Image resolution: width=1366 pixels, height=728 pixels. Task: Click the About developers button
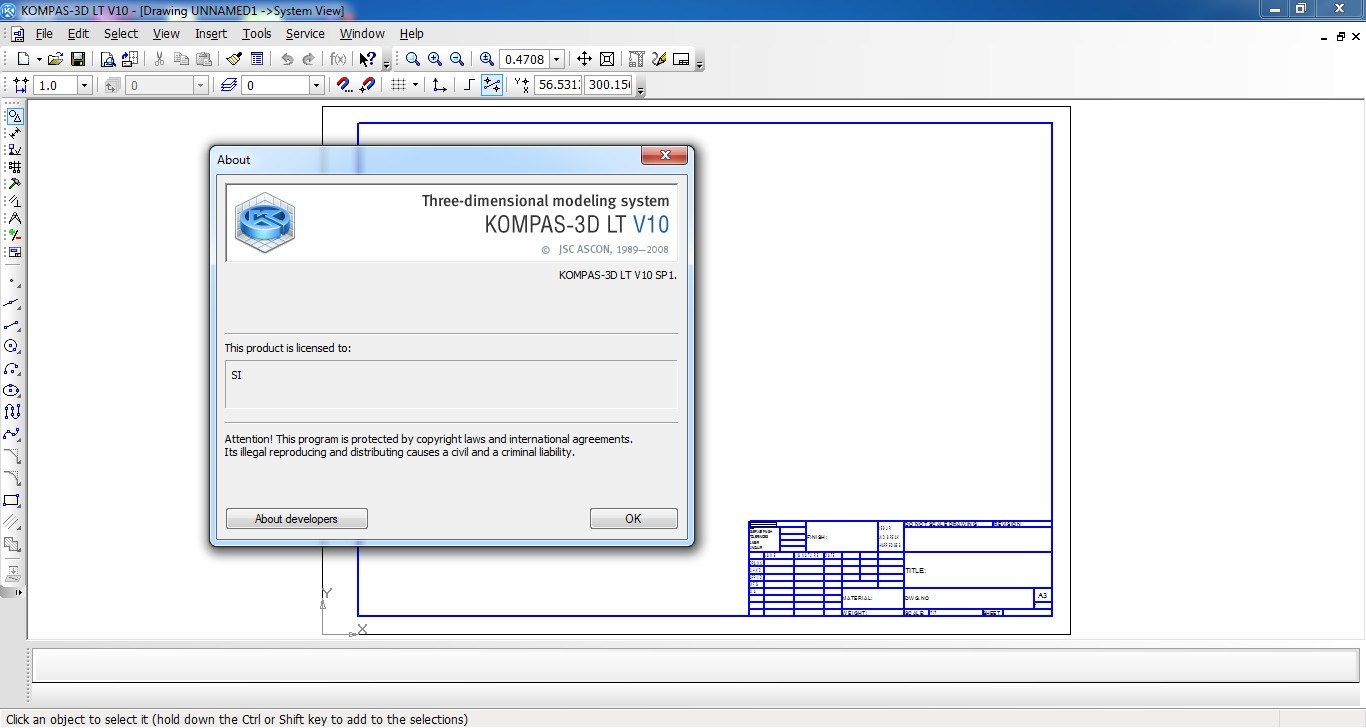click(297, 519)
